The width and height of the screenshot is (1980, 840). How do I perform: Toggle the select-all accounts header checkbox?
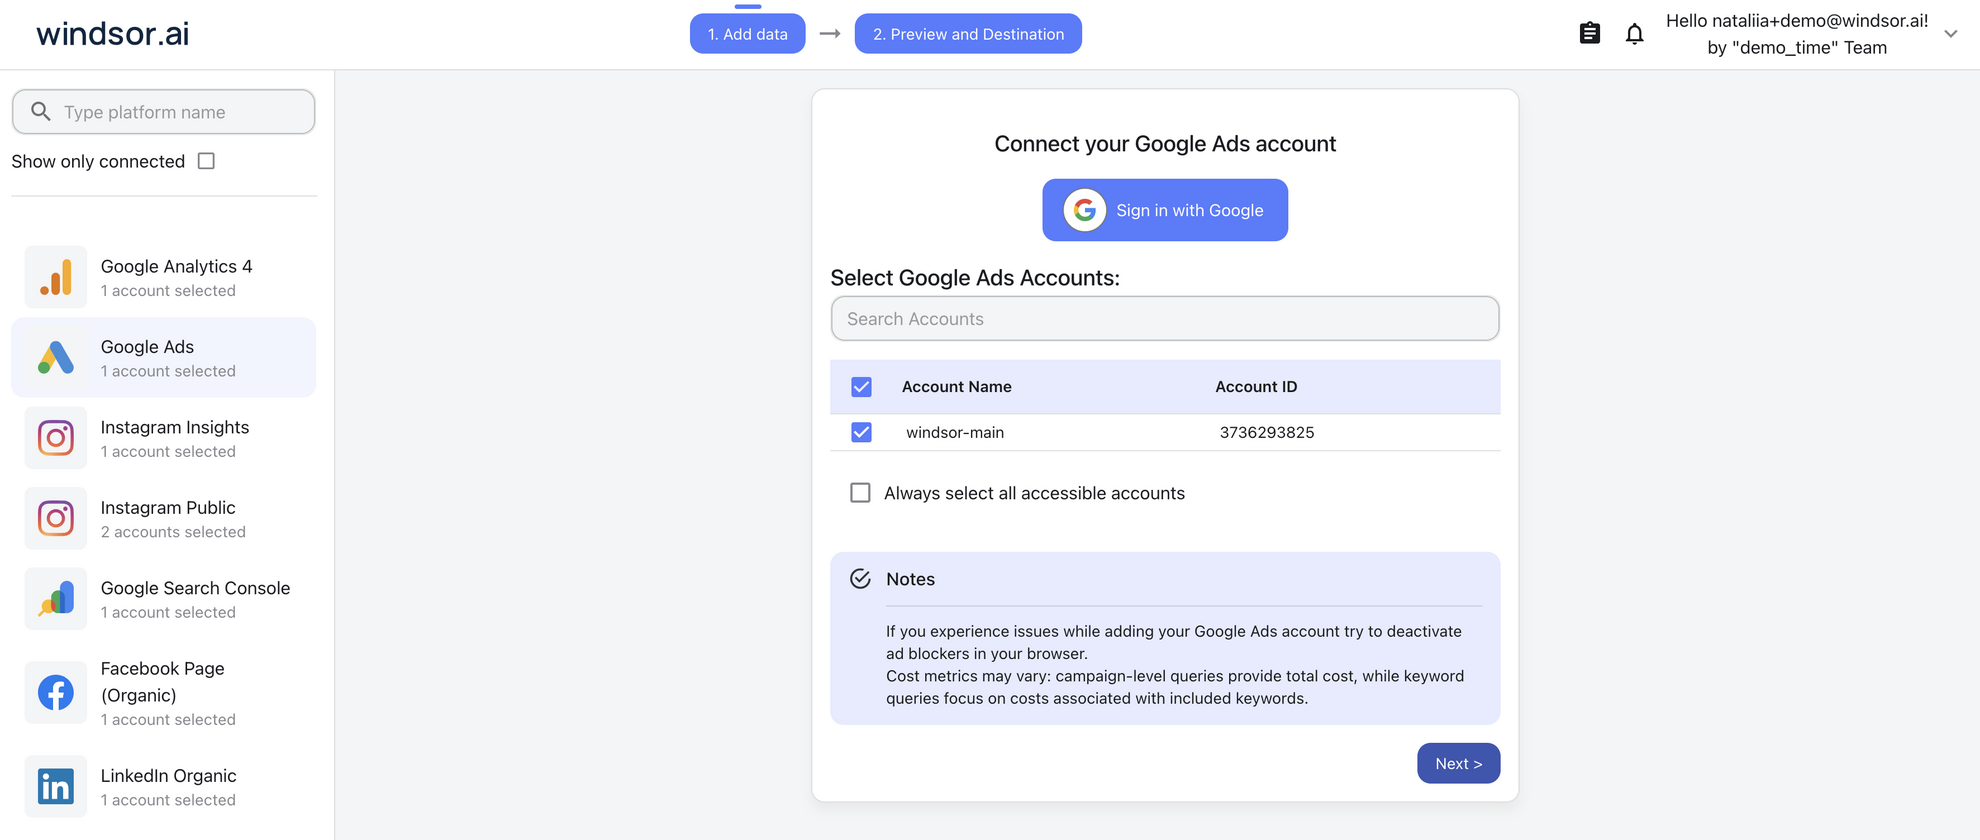861,387
